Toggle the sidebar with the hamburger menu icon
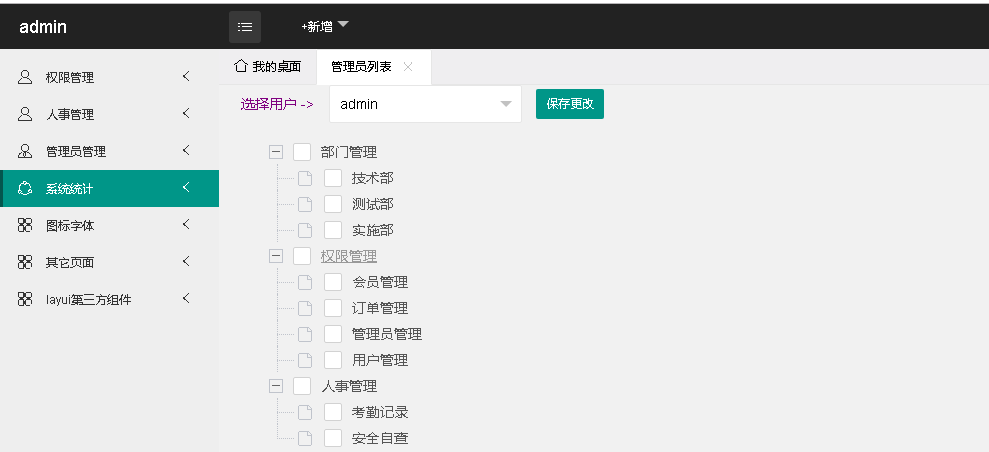The width and height of the screenshot is (989, 452). point(245,27)
